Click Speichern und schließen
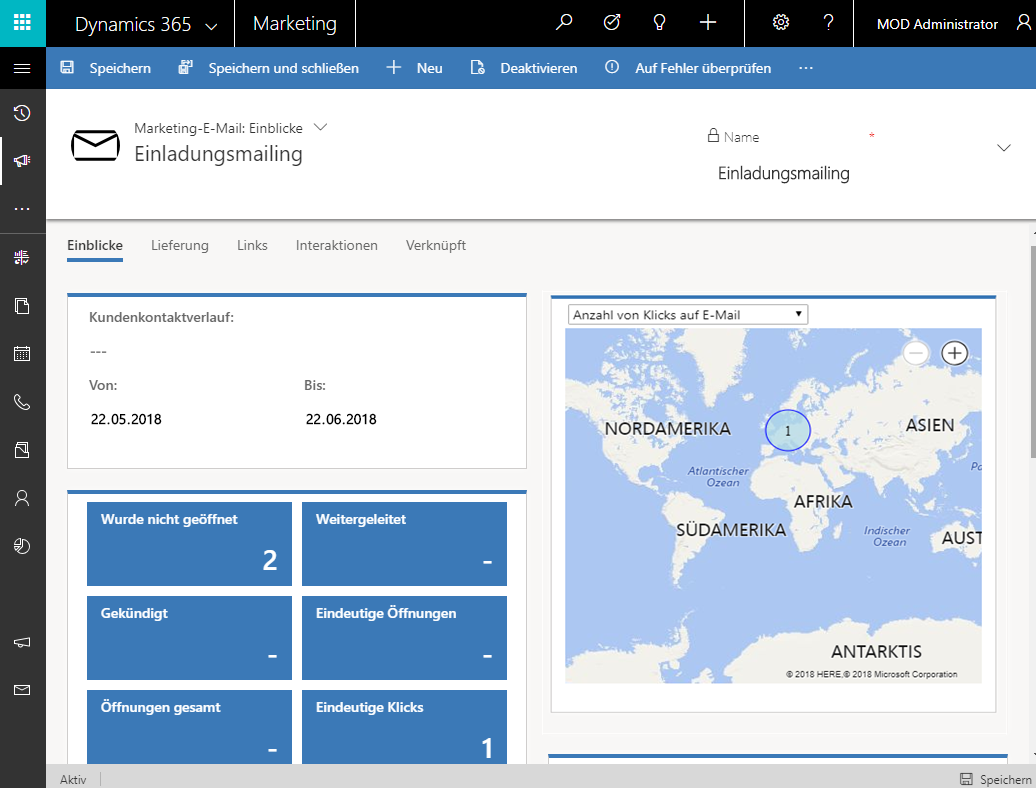The height and width of the screenshot is (788, 1036). click(x=268, y=68)
